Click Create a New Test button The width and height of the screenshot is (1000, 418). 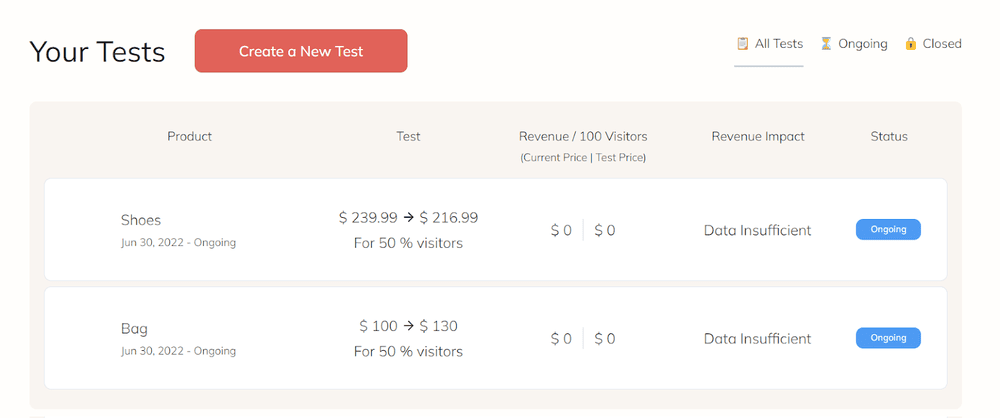301,51
